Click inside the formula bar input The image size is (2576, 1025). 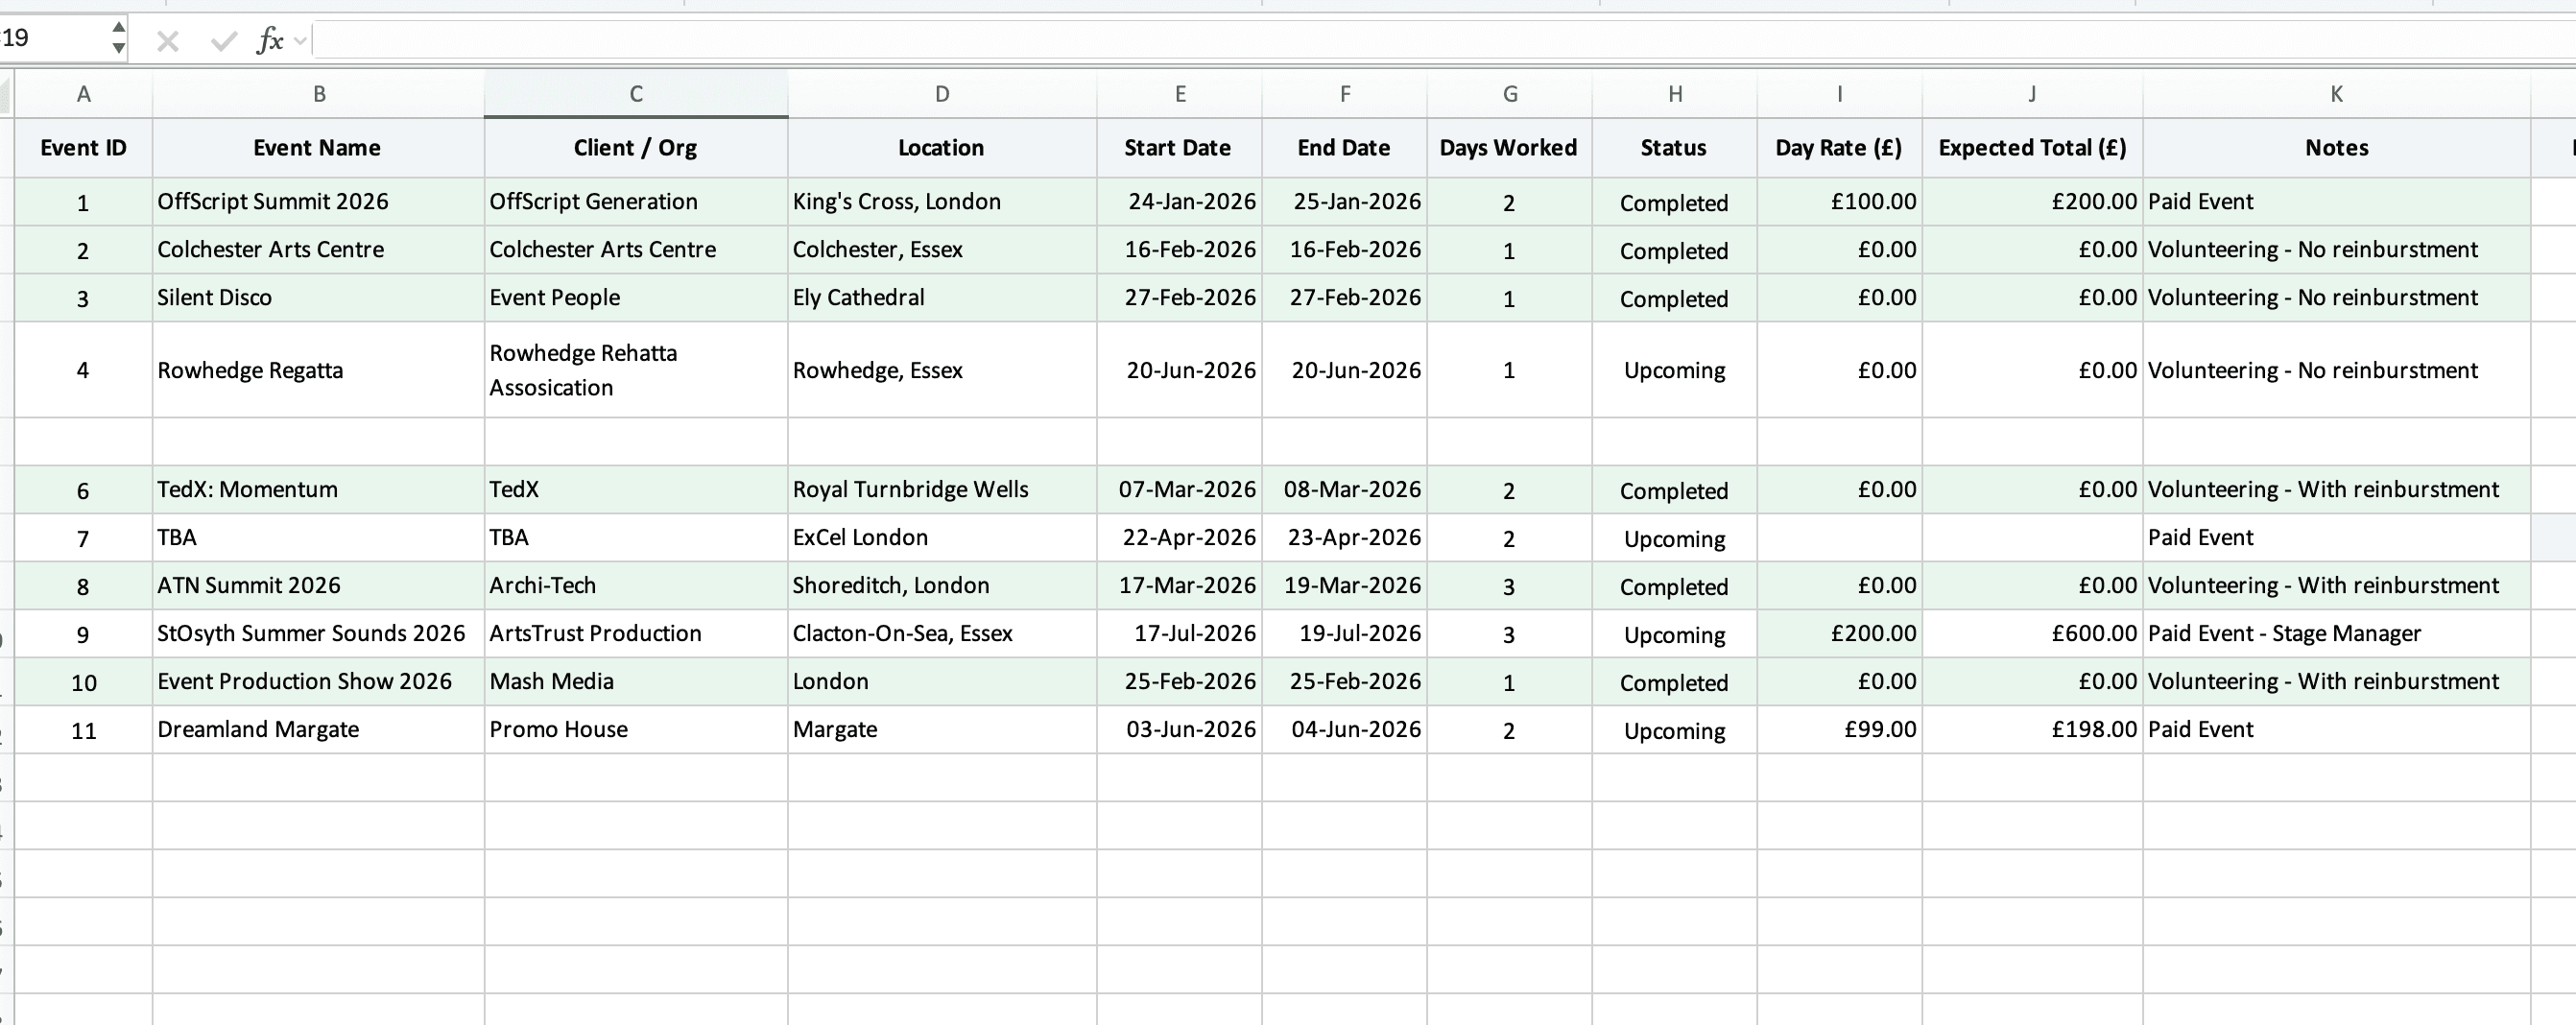(x=1443, y=40)
